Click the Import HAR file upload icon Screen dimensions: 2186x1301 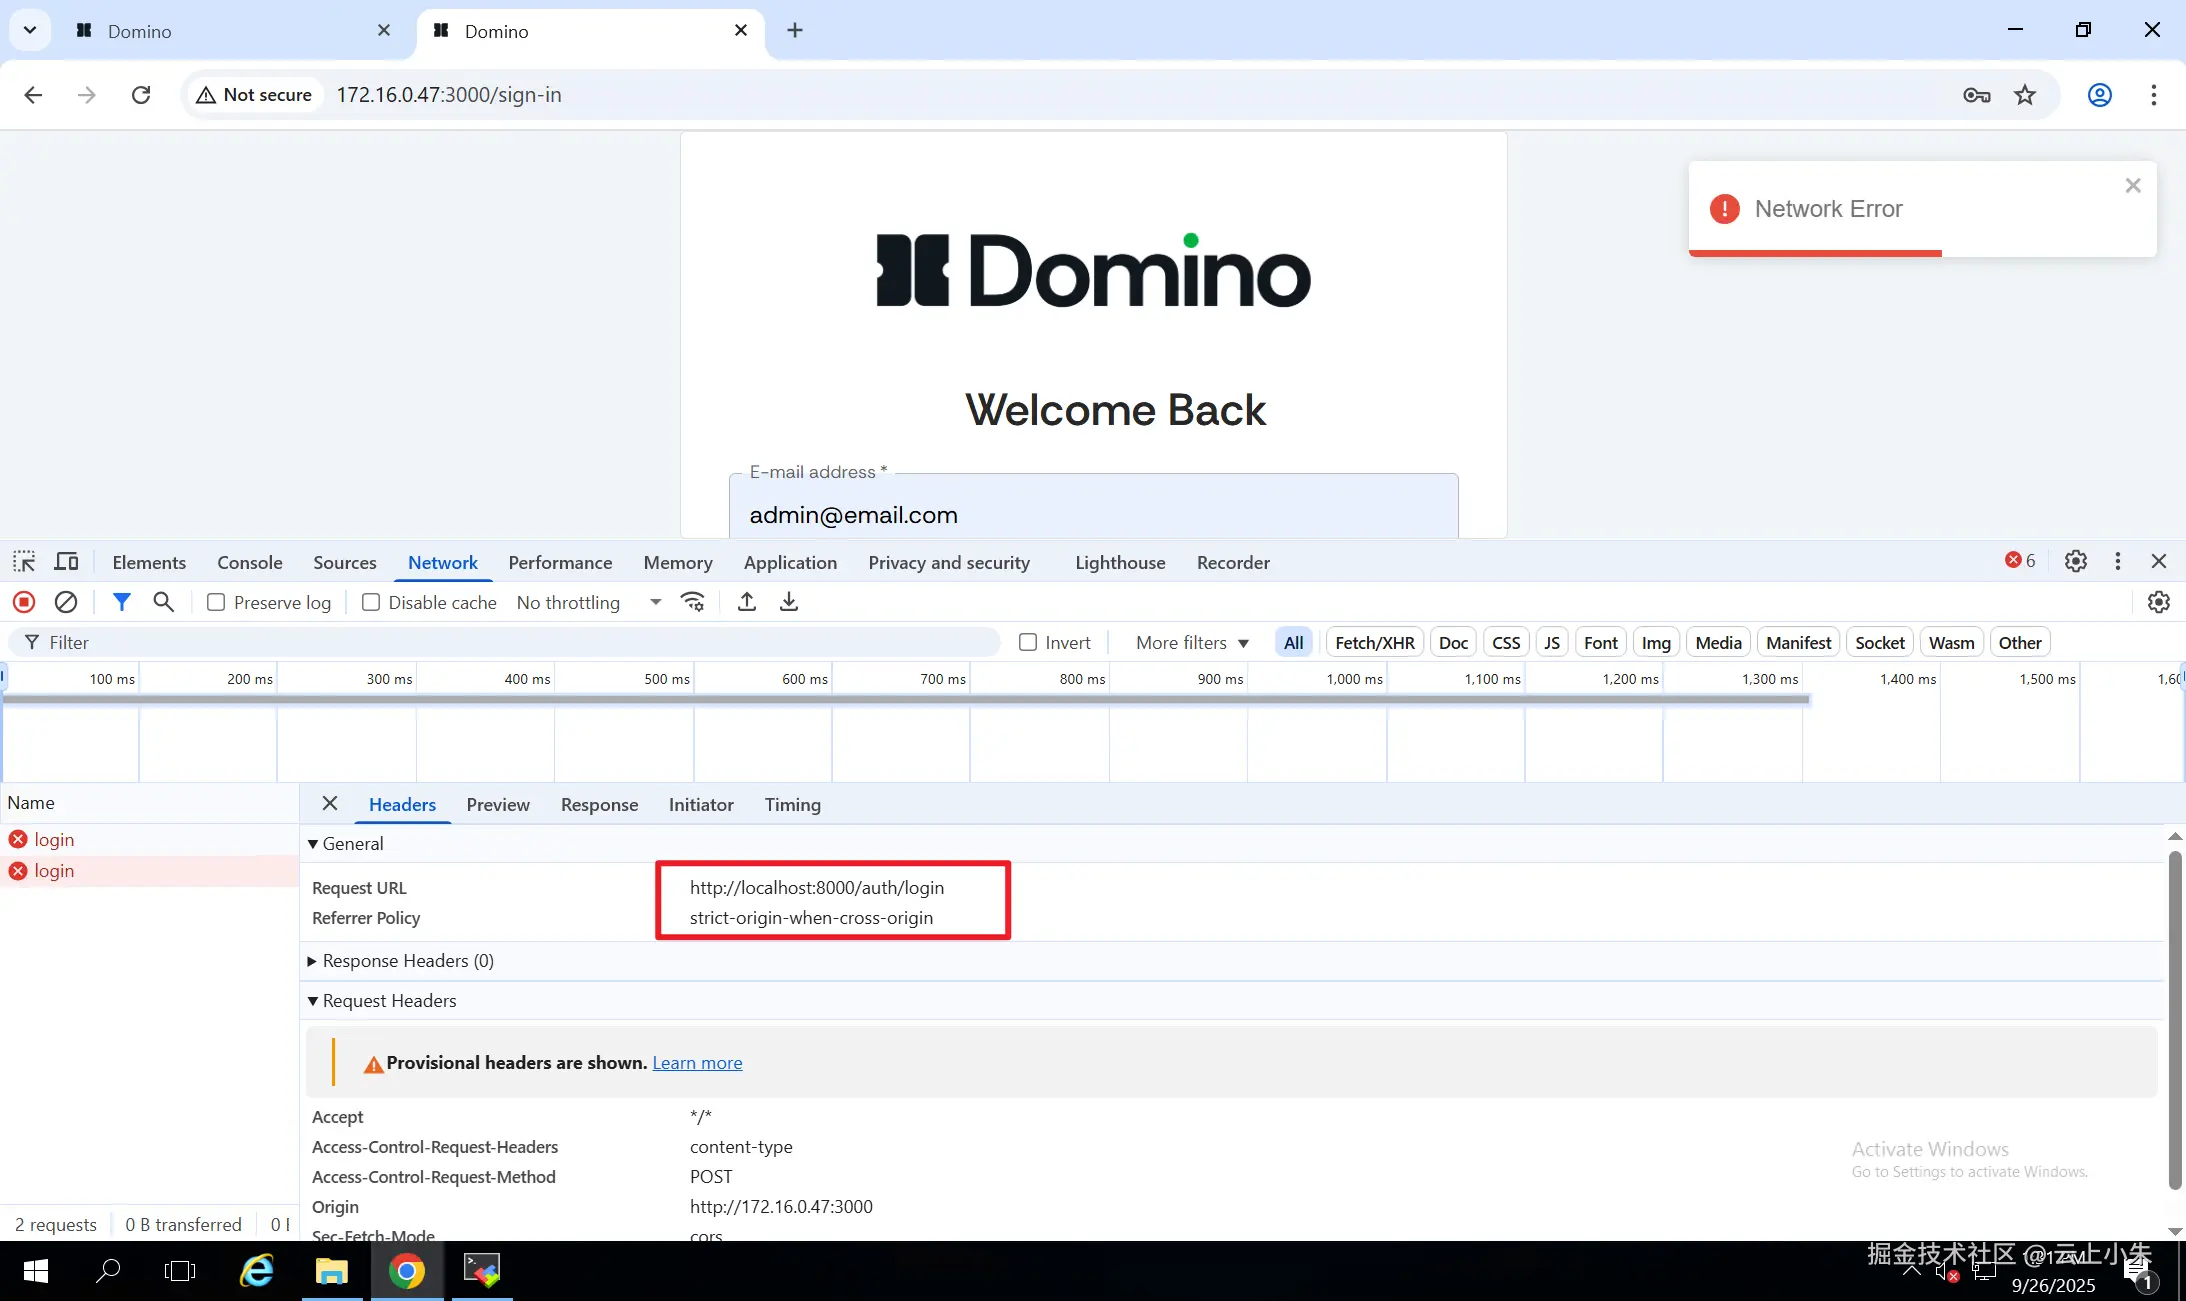click(747, 602)
